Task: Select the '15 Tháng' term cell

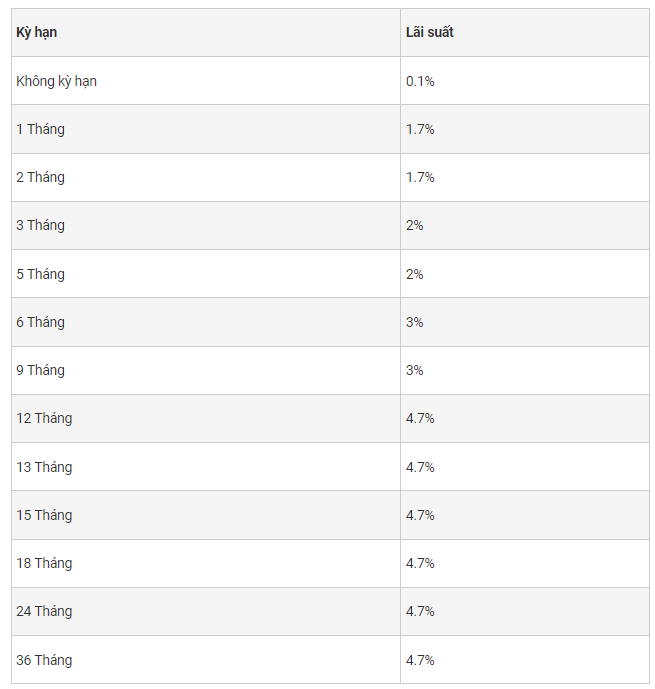Action: tap(206, 515)
